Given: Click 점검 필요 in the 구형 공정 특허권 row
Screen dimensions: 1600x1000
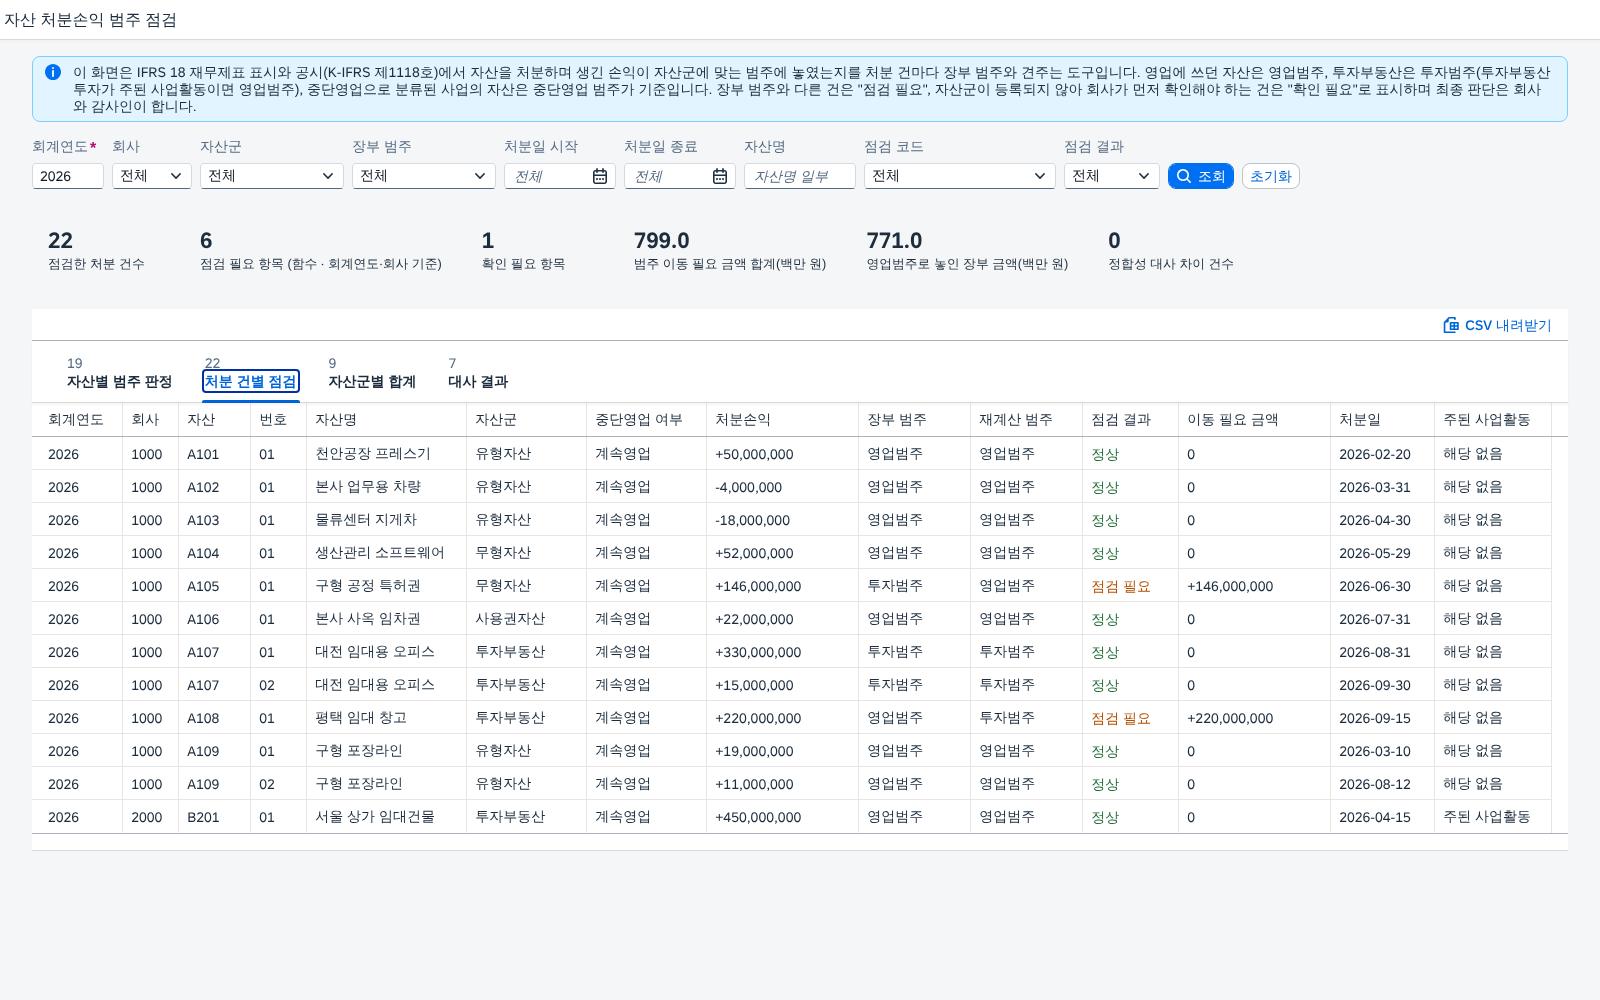Looking at the screenshot, I should point(1121,586).
